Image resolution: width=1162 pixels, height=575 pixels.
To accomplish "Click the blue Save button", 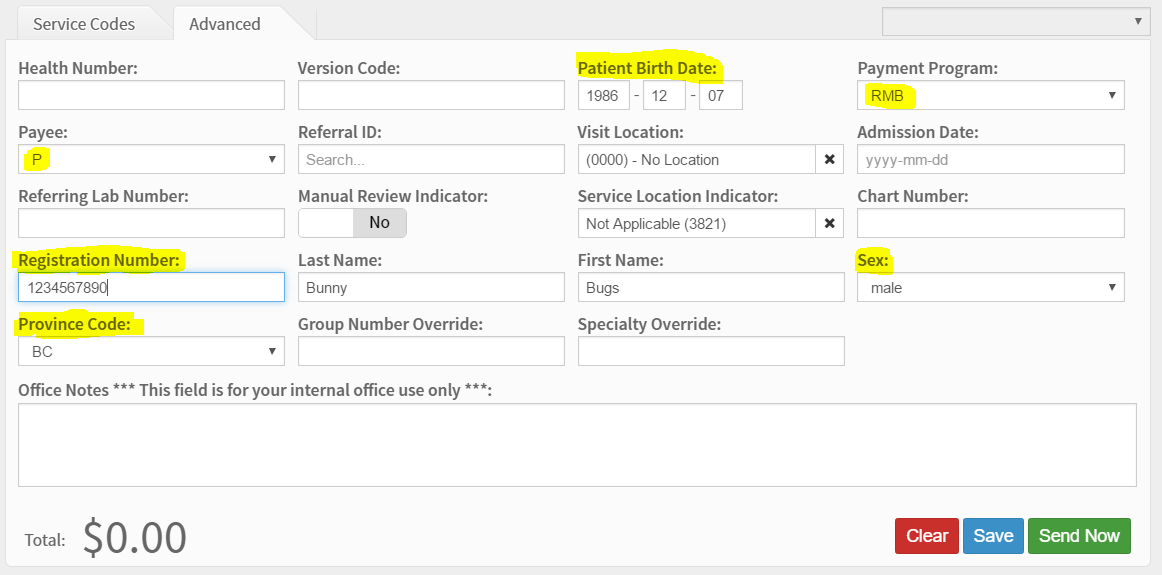I will 993,536.
